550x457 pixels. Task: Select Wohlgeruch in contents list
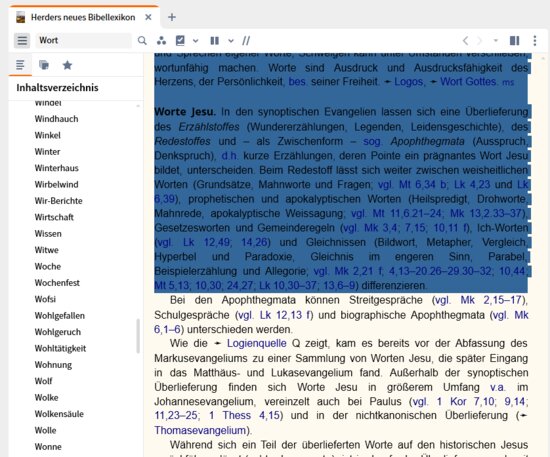58,332
